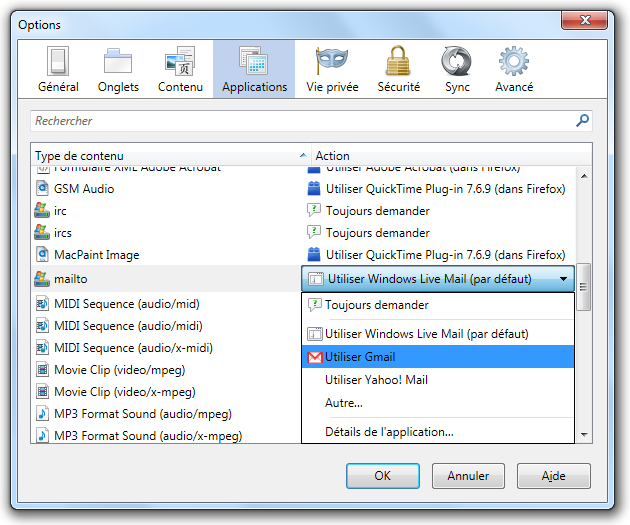Click QuickTime plugin icon for GSM Audio
This screenshot has width=630, height=525.
(314, 188)
